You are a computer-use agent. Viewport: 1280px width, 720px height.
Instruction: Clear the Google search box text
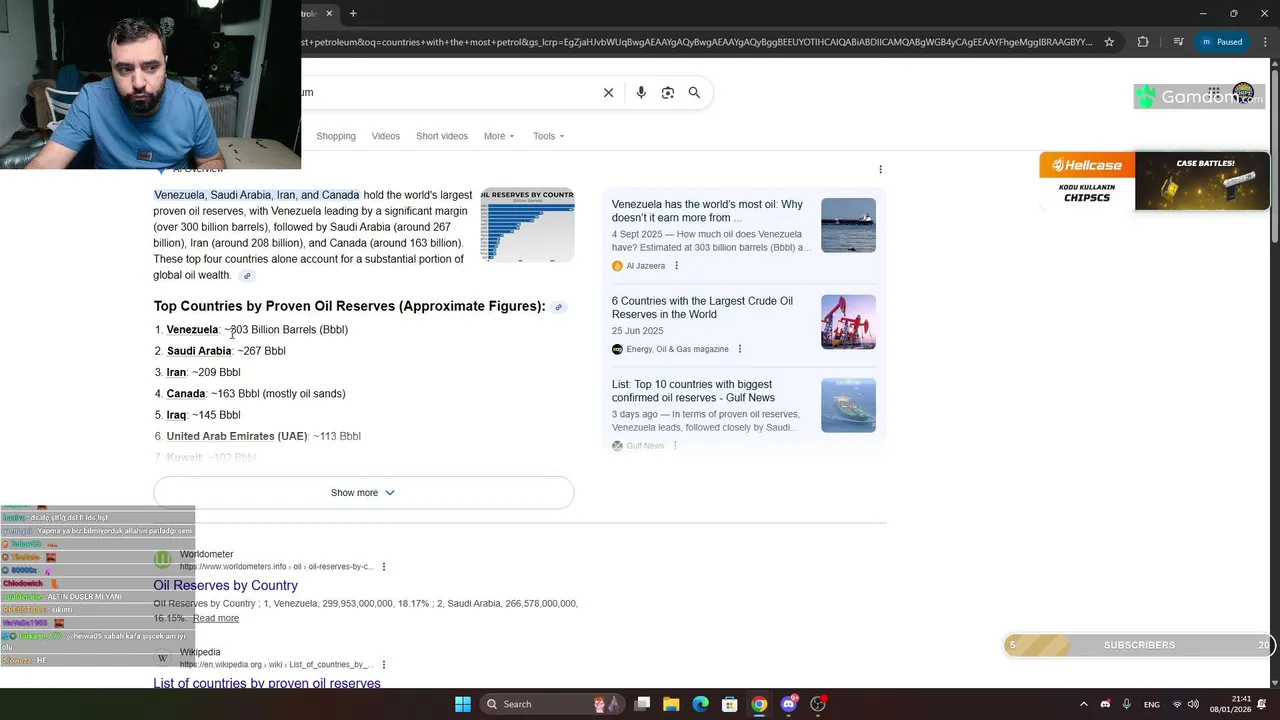[x=608, y=92]
